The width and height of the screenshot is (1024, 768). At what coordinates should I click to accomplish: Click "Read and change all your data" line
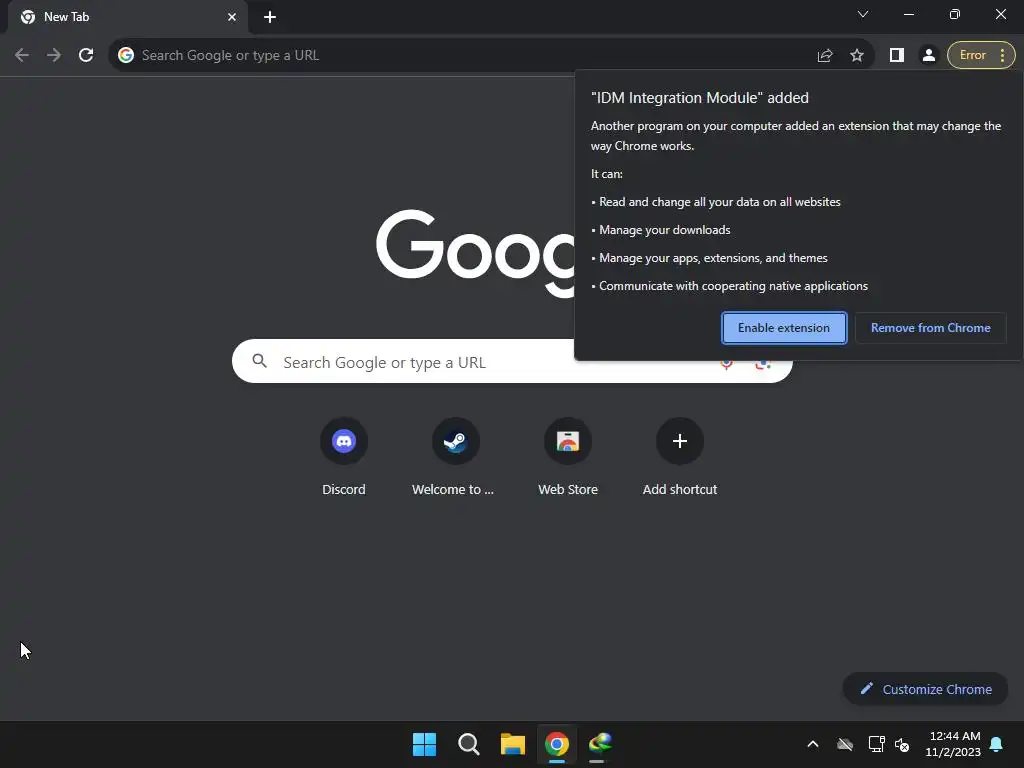[x=720, y=202]
